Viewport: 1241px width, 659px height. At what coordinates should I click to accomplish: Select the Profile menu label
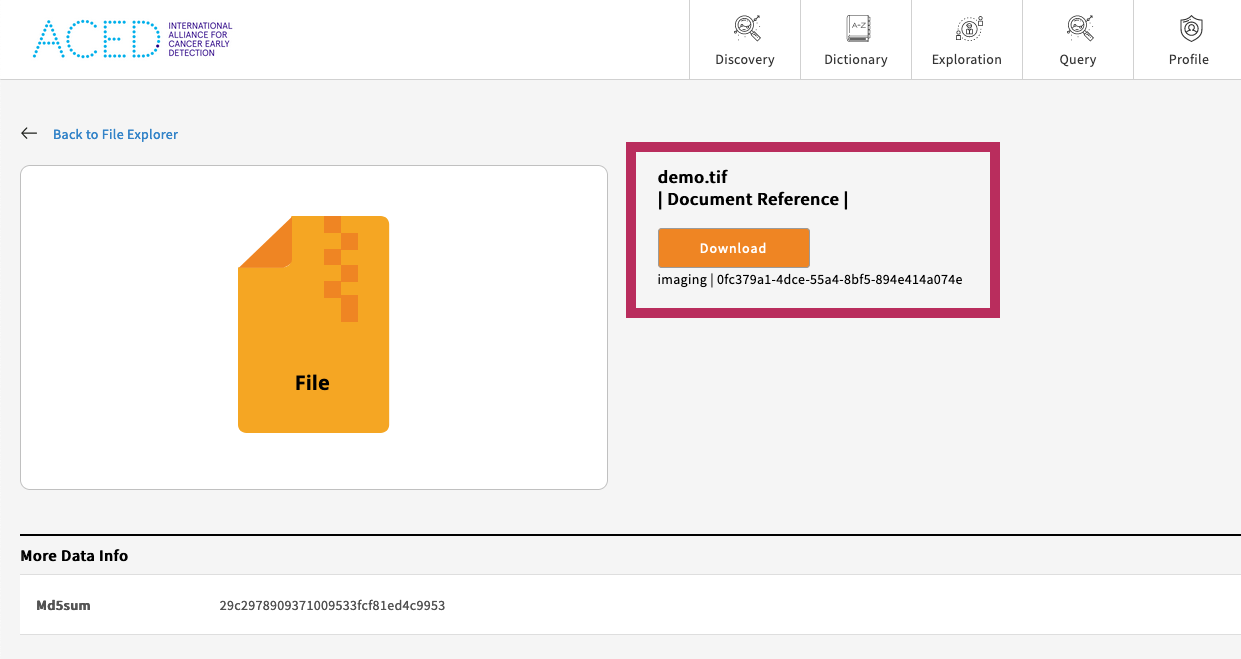(x=1189, y=60)
